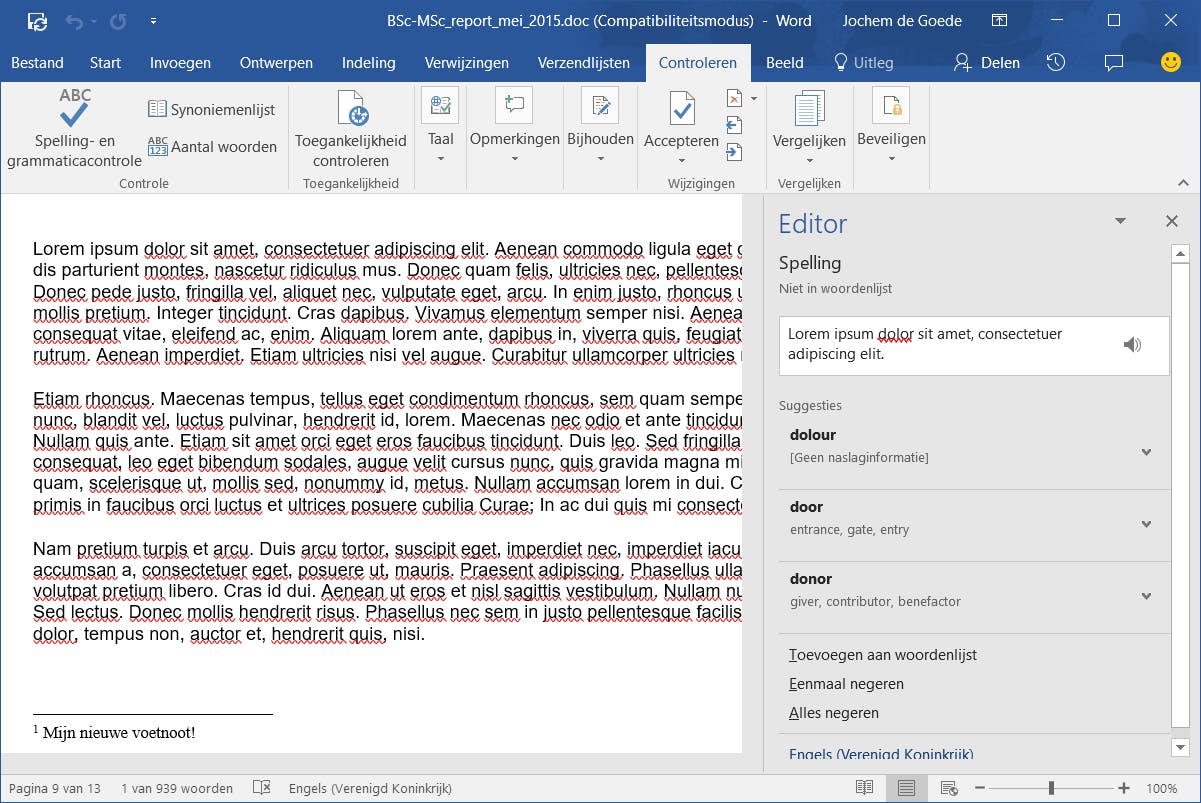Screen dimensions: 1201x803
Task: Click Eenmaal negeren
Action: [x=846, y=684]
